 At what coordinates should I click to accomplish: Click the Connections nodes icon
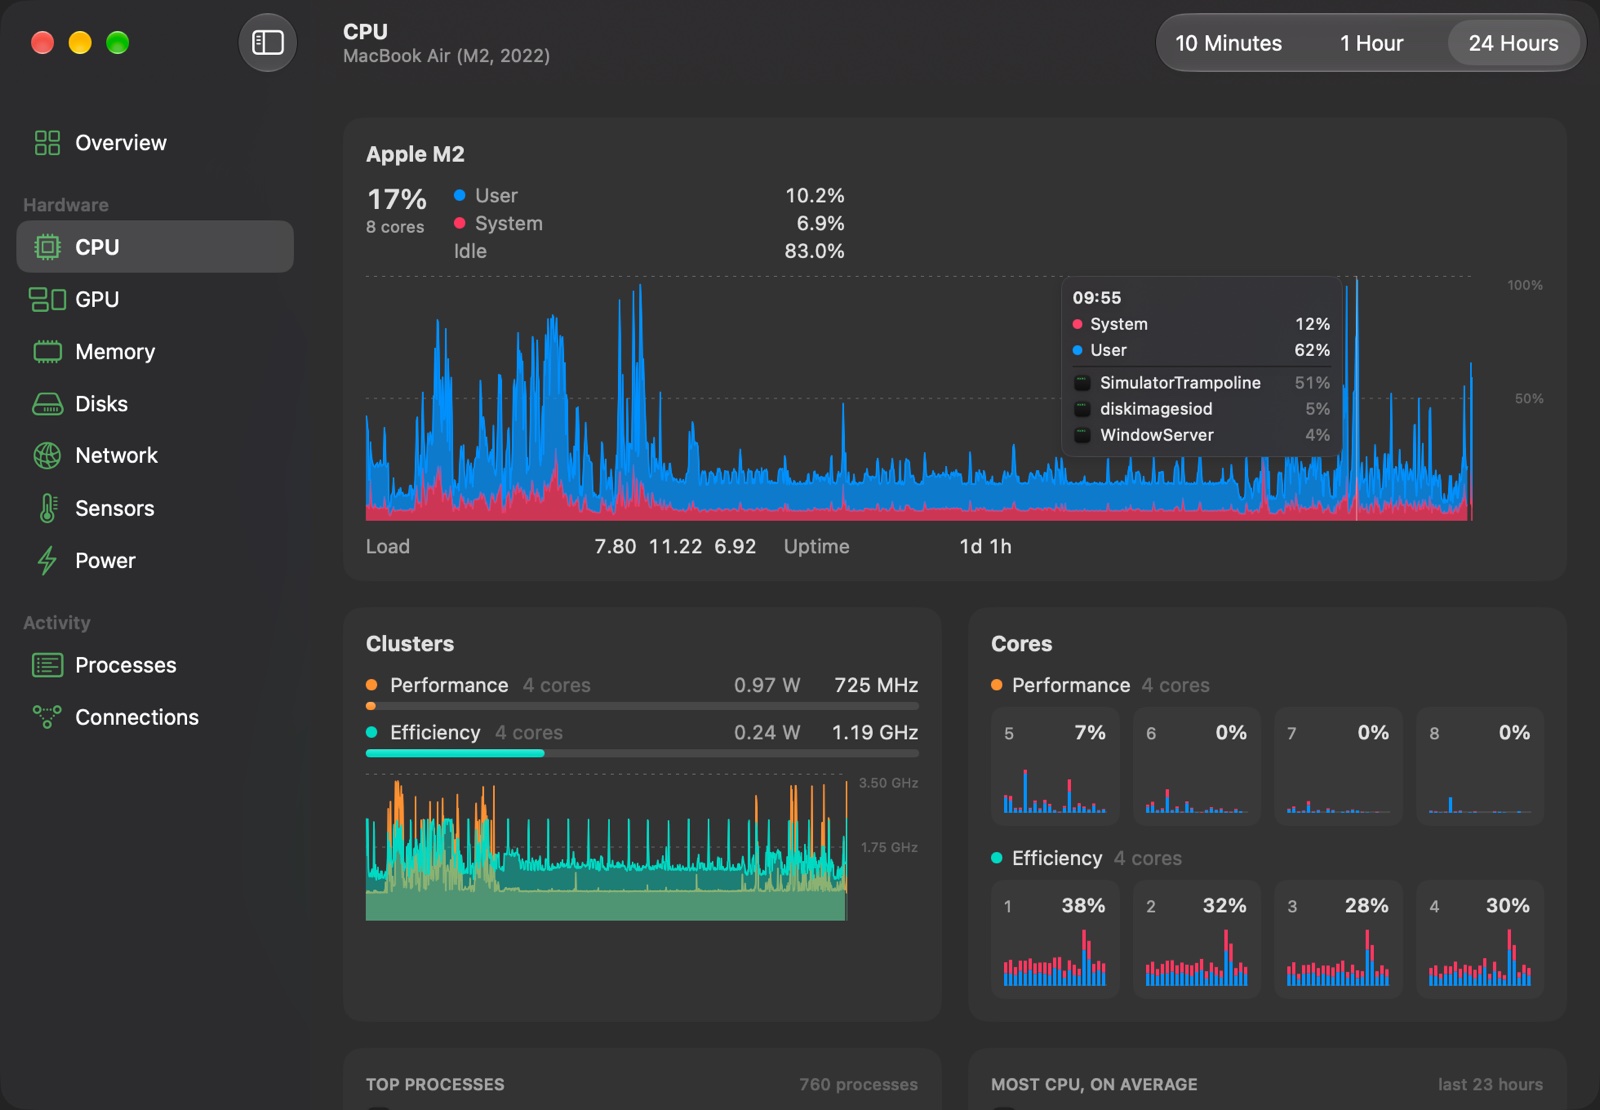click(x=47, y=717)
